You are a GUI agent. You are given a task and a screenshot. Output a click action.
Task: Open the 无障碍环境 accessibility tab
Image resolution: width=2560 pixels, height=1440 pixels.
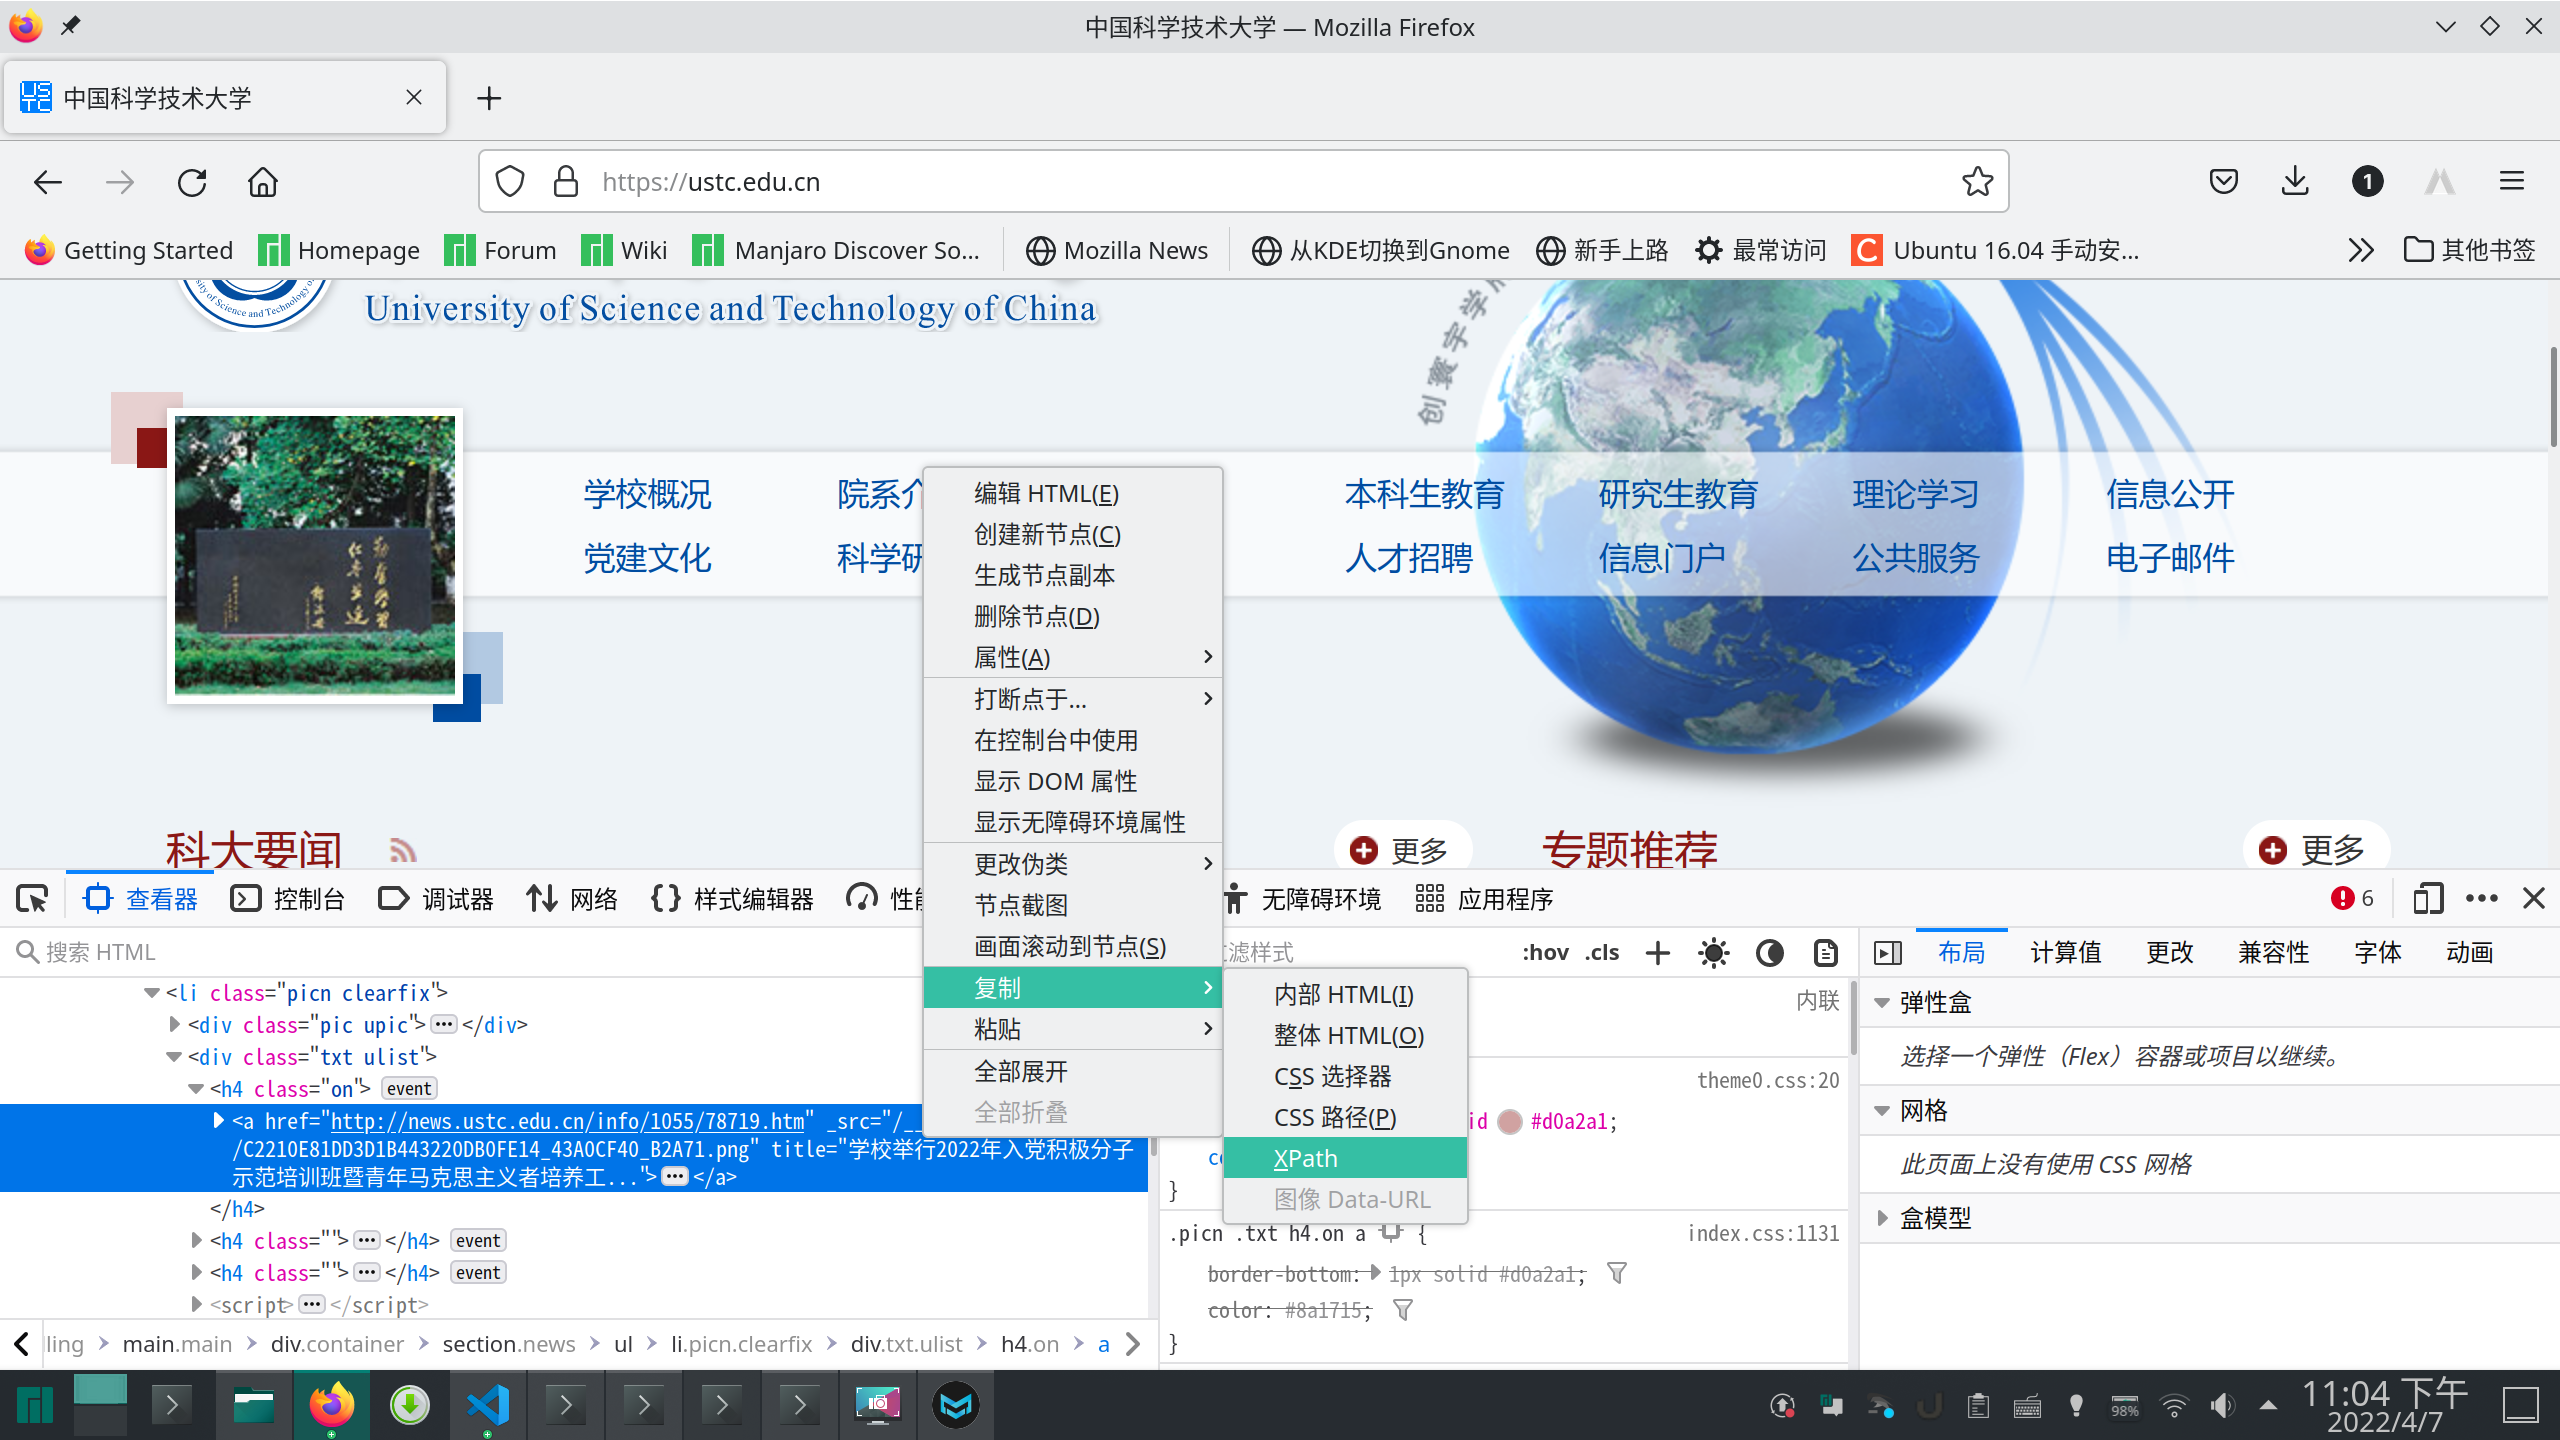click(1302, 899)
